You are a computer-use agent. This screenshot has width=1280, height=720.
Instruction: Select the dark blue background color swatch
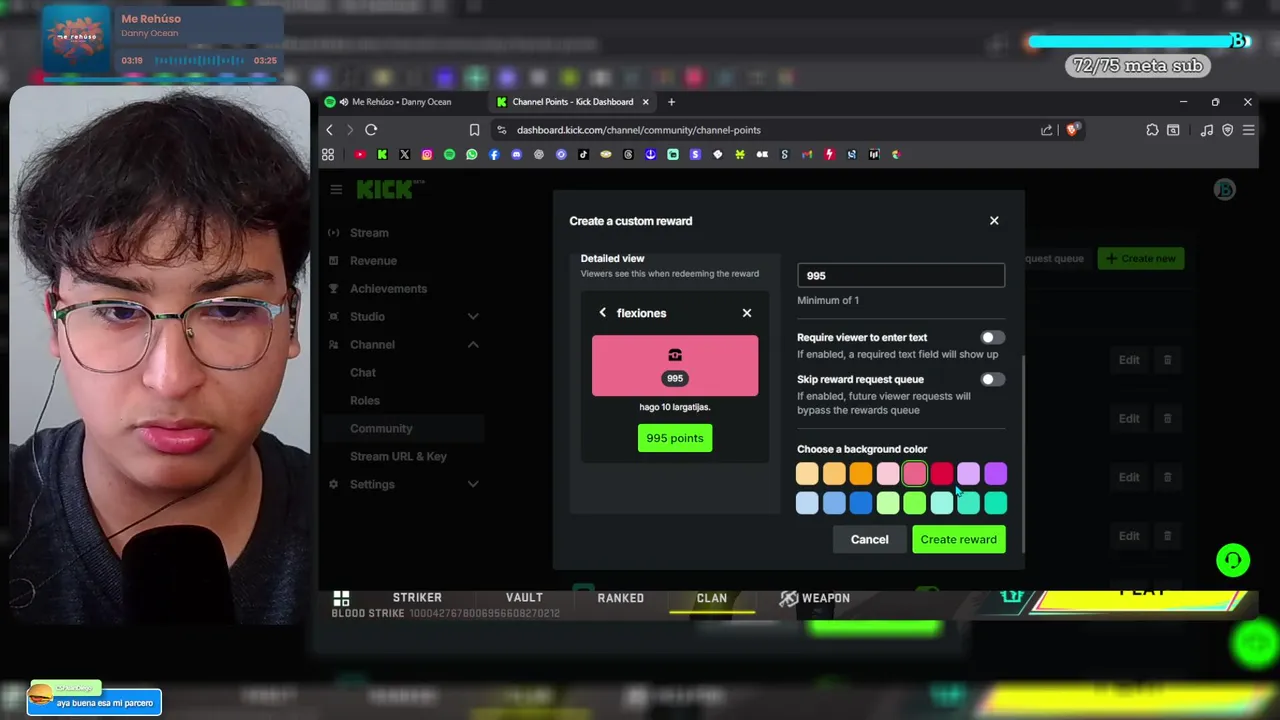(x=861, y=503)
